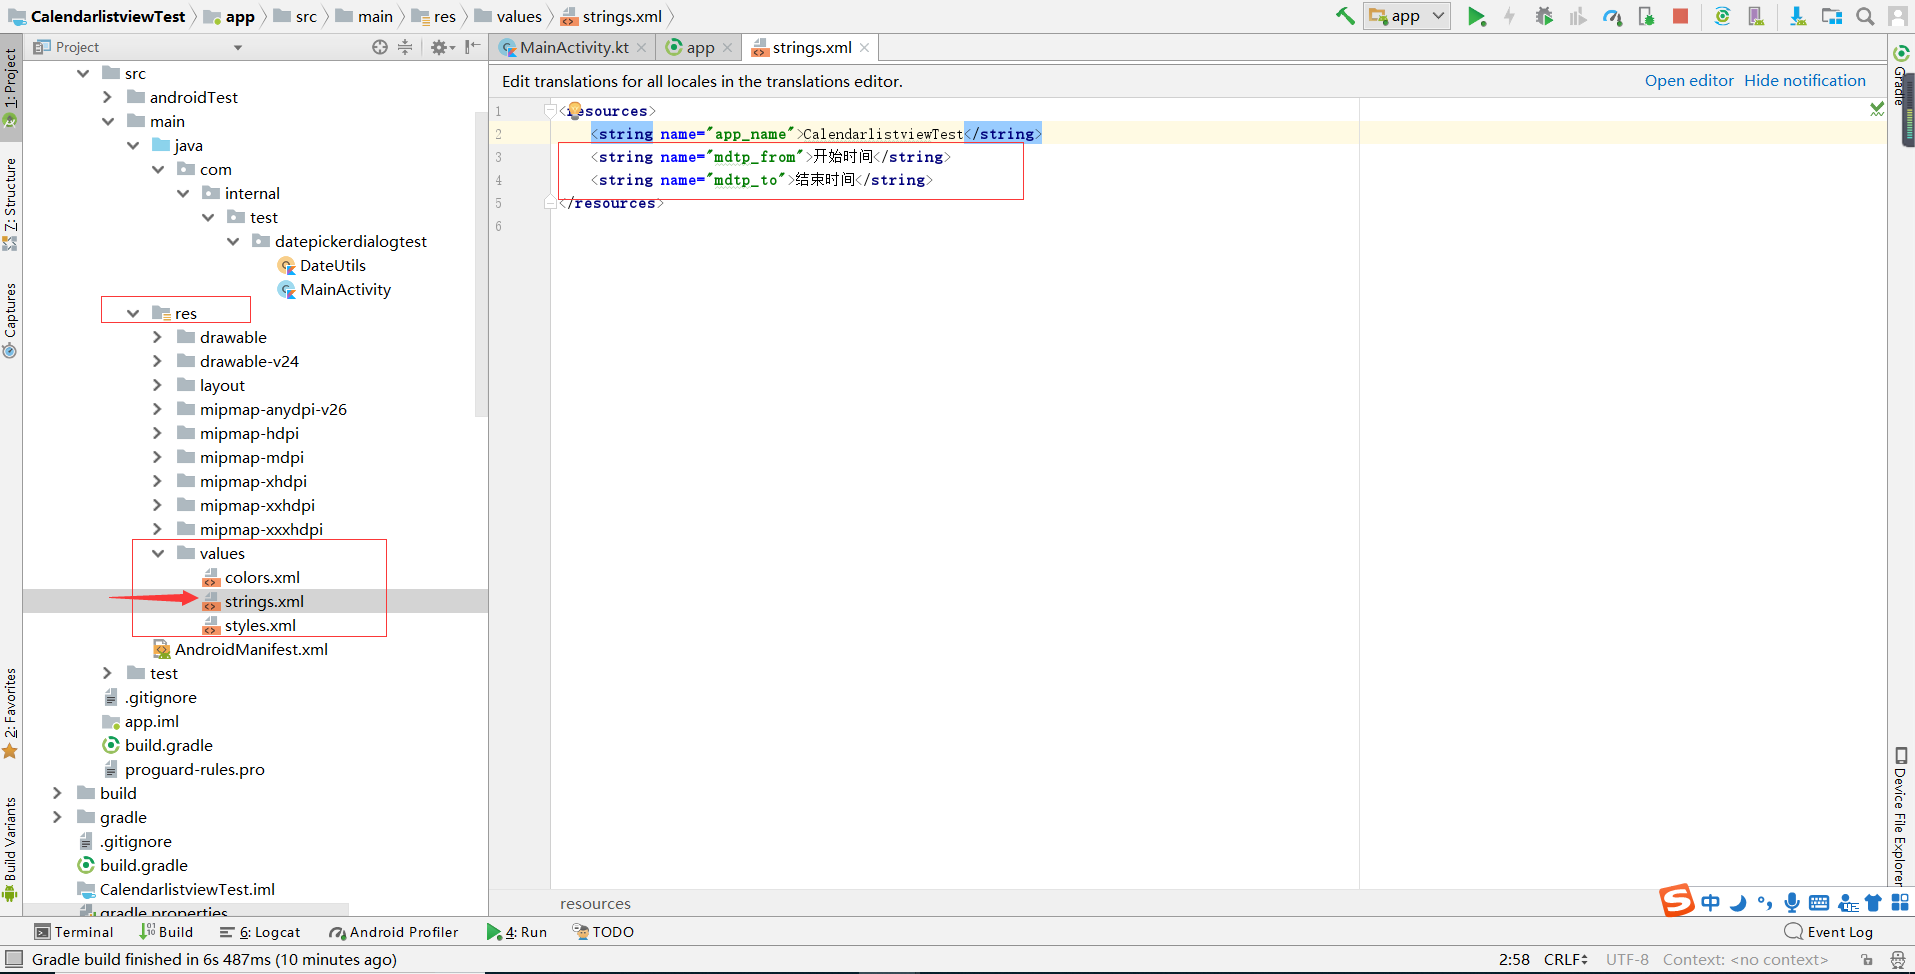Click the Make Project hammer icon
This screenshot has width=1915, height=974.
point(1345,16)
